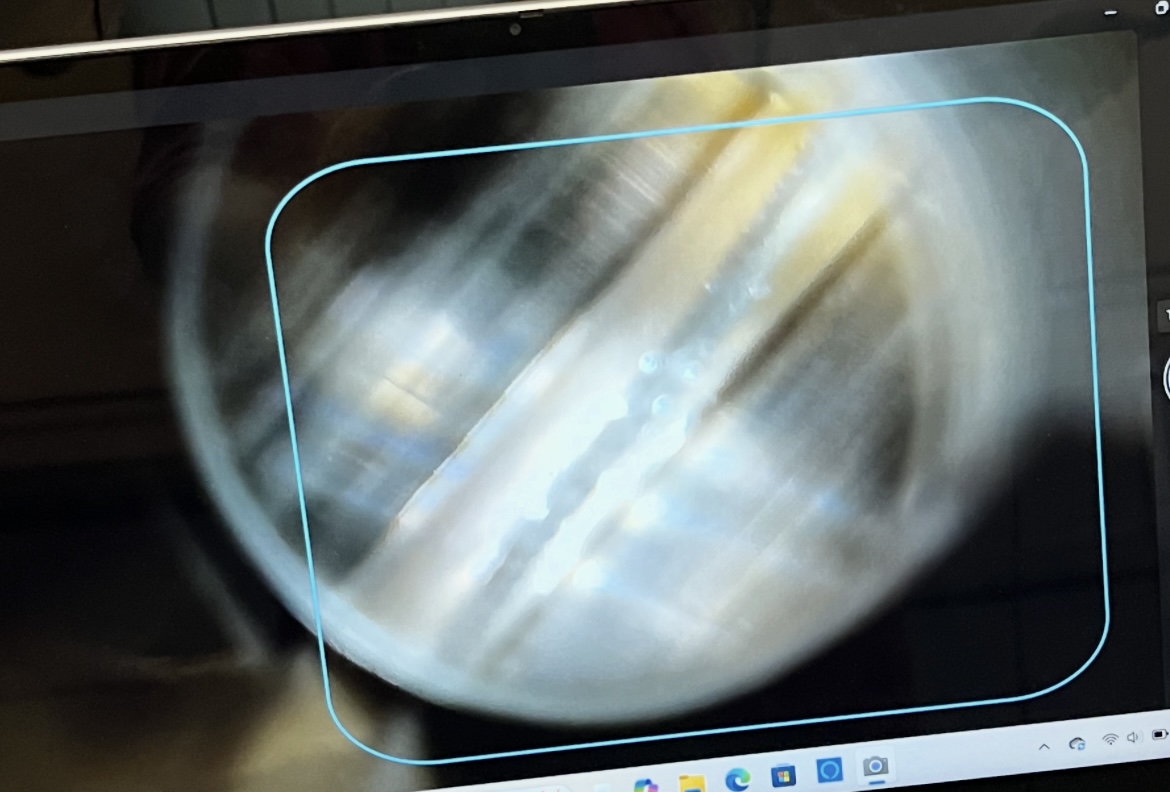
Task: Check the battery status icon
Action: tap(1160, 735)
